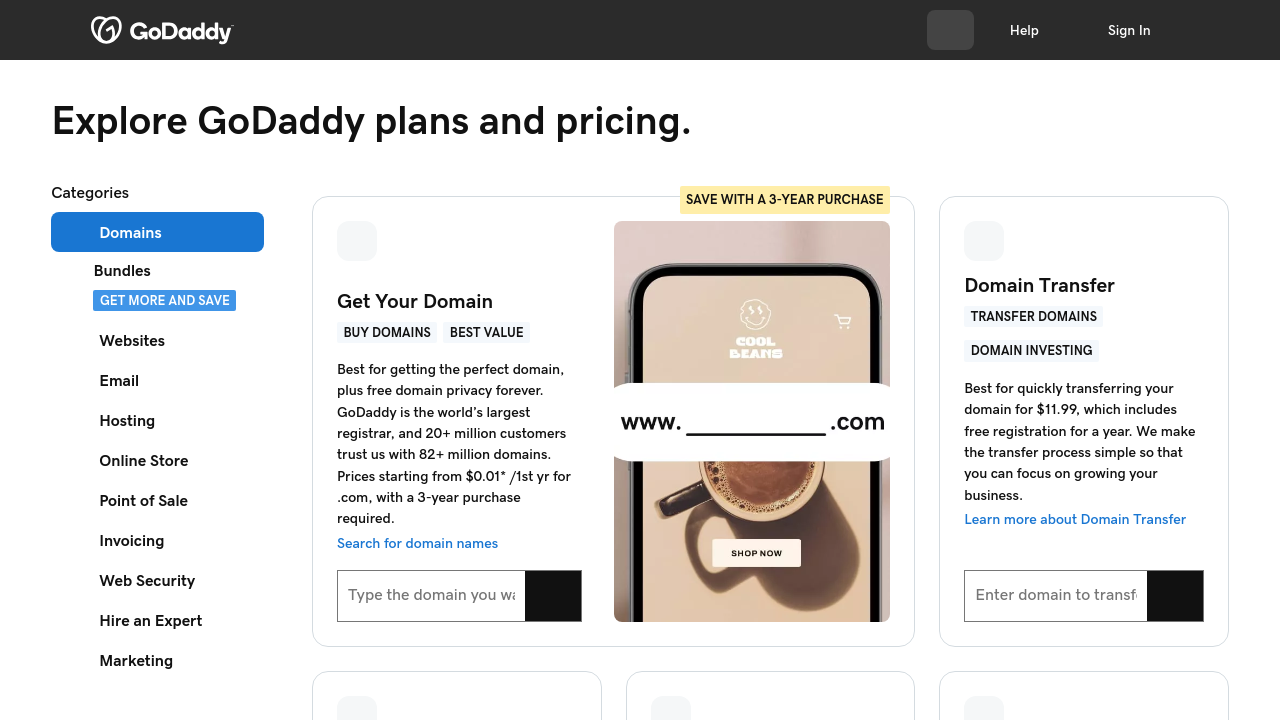
Task: Click the cart icon in the phone image
Action: [x=843, y=321]
